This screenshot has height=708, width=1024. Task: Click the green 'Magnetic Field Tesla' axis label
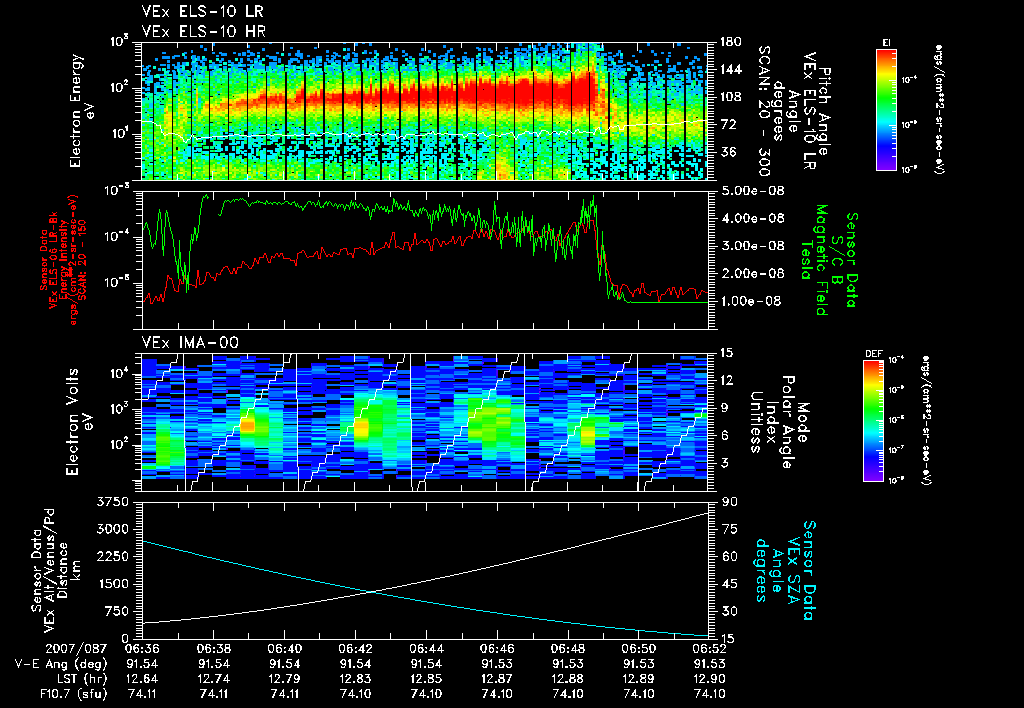(814, 259)
